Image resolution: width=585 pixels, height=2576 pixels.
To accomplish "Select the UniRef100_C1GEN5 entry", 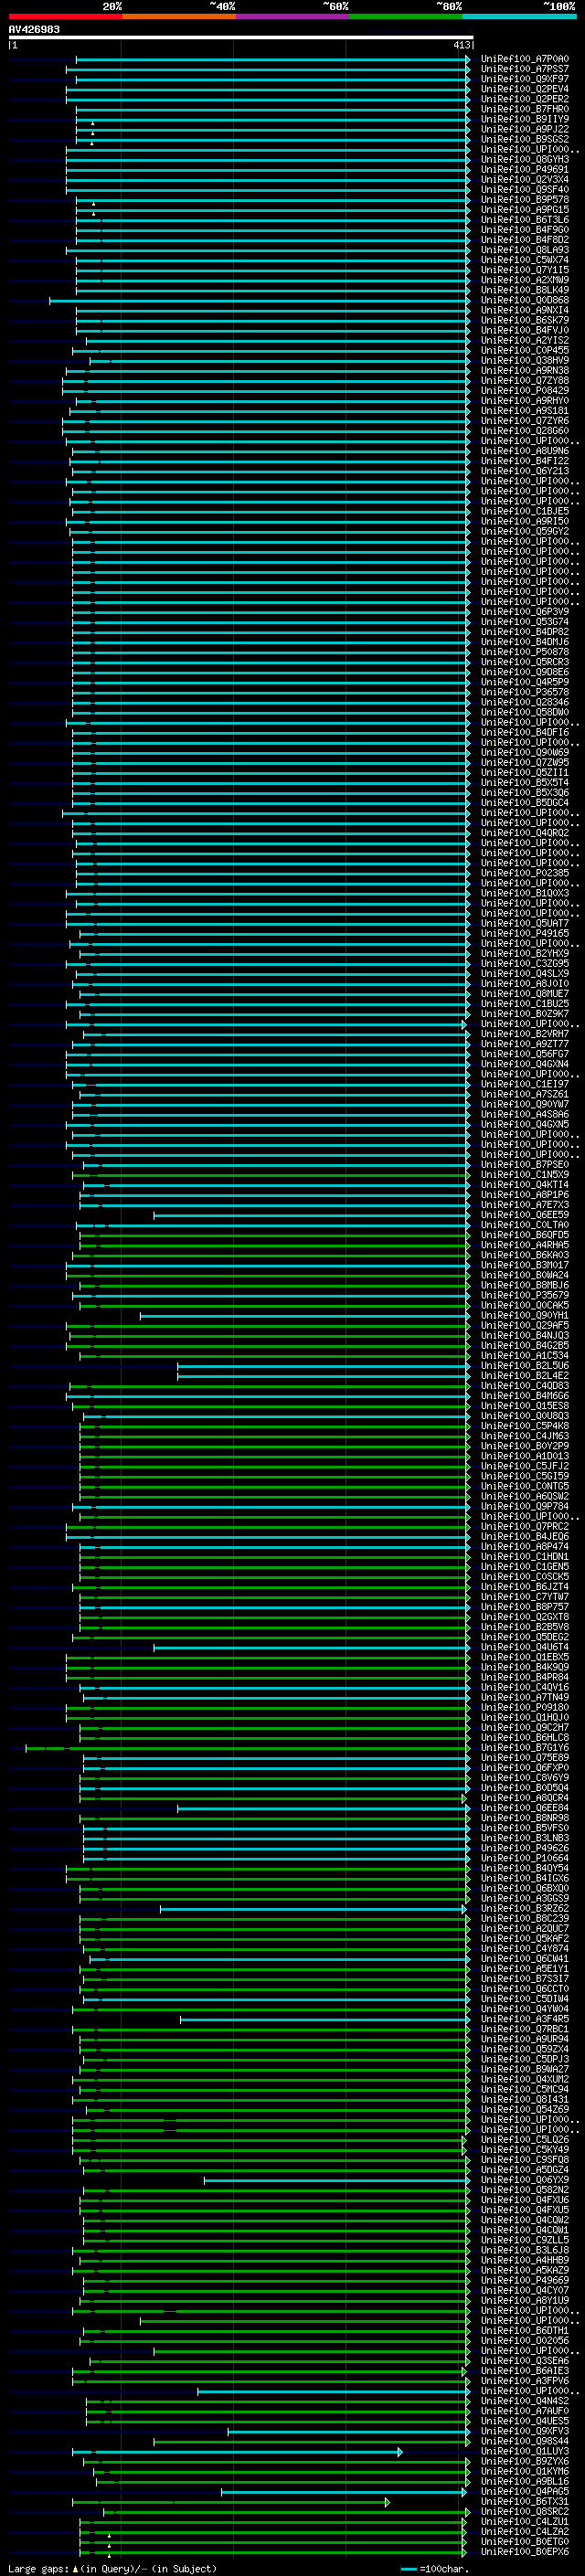I will coord(524,1567).
